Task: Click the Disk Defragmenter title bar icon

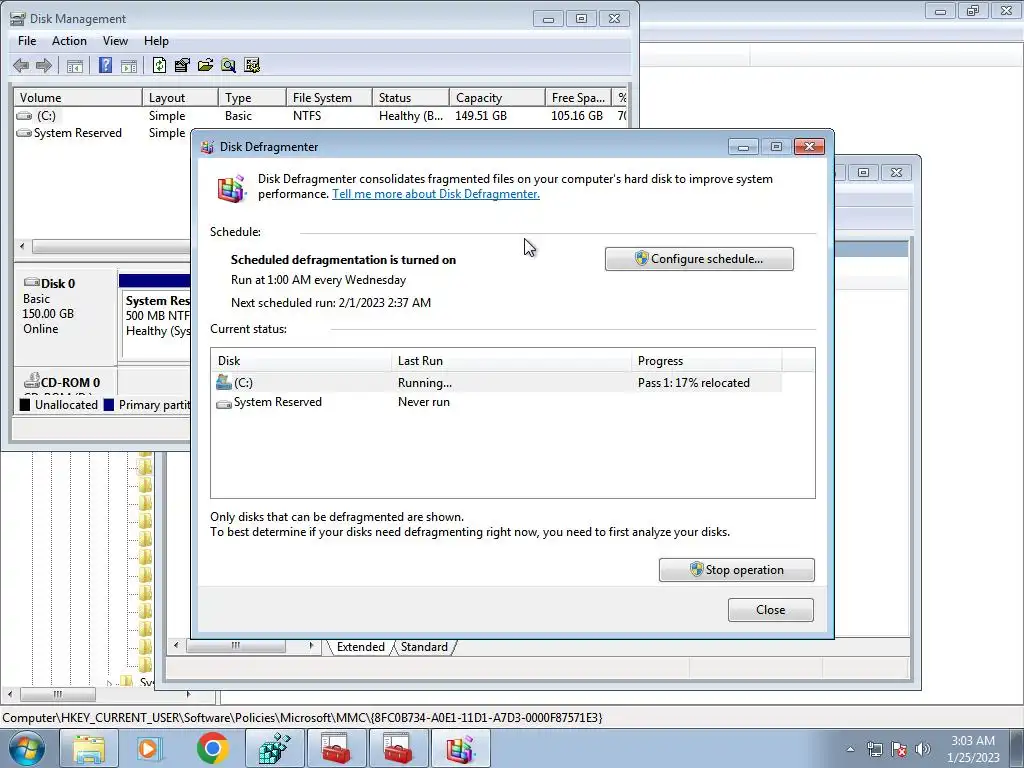Action: [x=208, y=147]
